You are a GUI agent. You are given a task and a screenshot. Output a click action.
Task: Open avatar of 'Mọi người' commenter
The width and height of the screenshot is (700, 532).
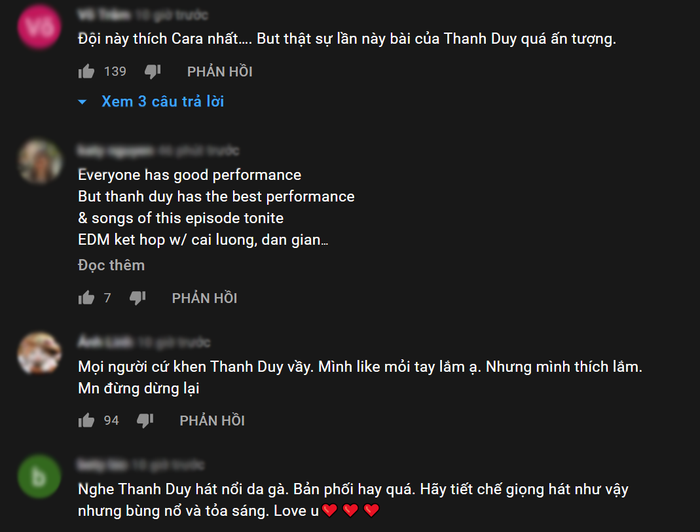coord(39,351)
